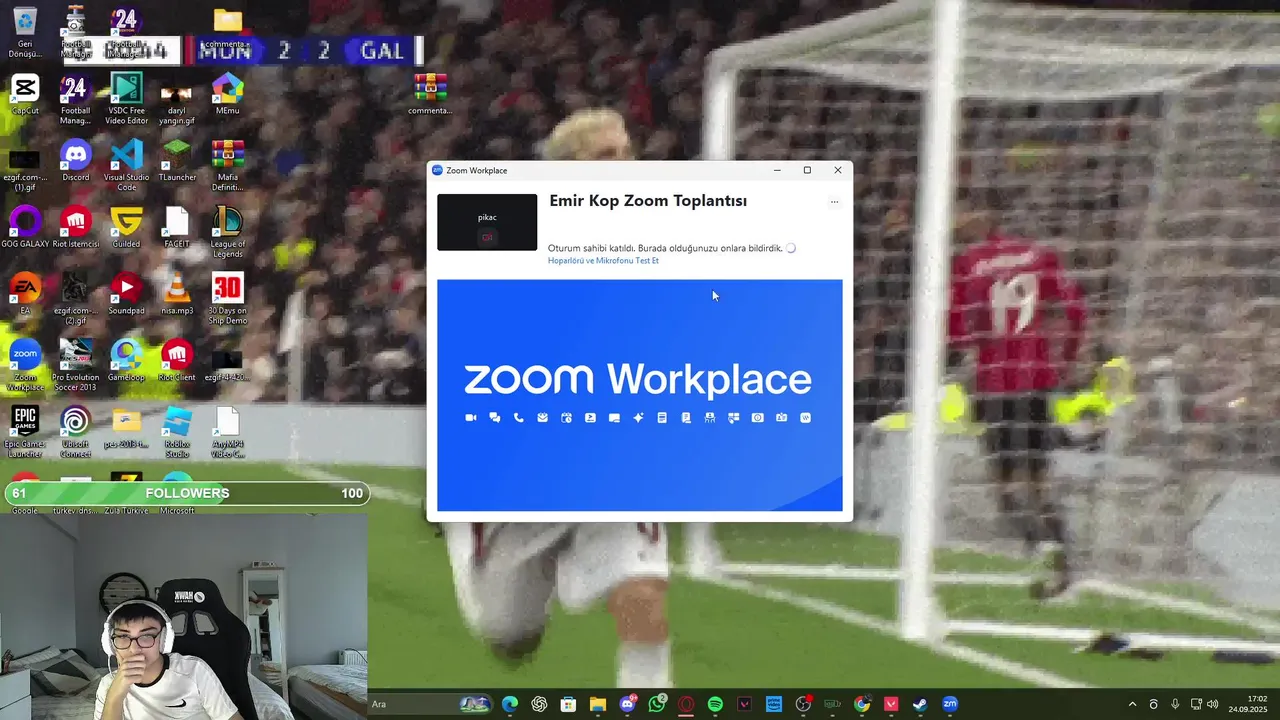Image resolution: width=1280 pixels, height=720 pixels.
Task: Open the AnyMP4 Video Converter shortcut
Action: click(x=227, y=433)
